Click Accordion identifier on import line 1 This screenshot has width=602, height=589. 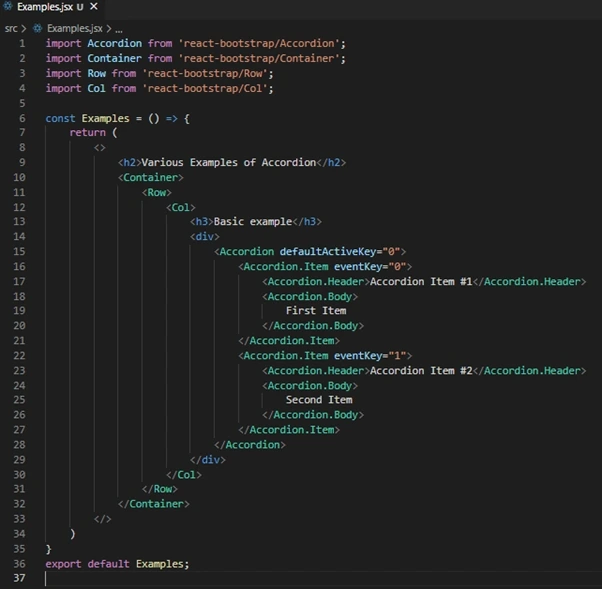tap(114, 43)
